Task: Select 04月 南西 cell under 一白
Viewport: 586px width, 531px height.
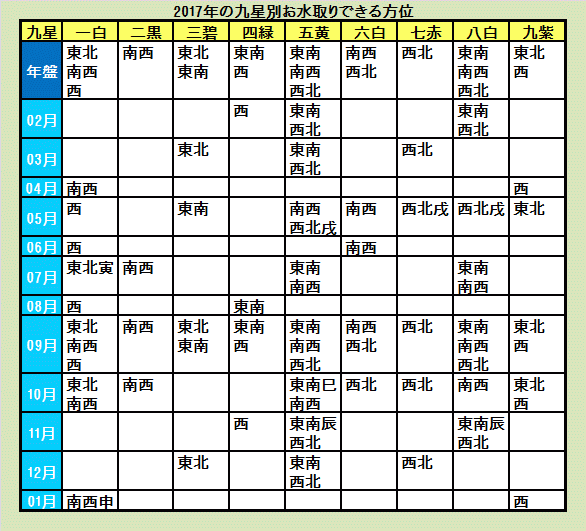Action: (x=90, y=188)
